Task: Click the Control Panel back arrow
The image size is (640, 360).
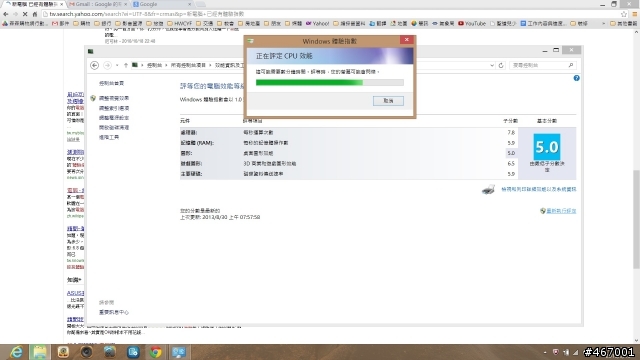Action: click(94, 65)
